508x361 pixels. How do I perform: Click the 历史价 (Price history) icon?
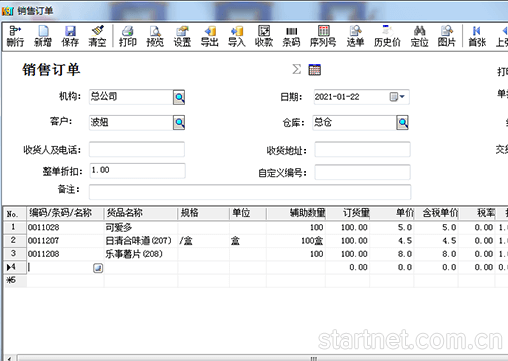[x=387, y=36]
